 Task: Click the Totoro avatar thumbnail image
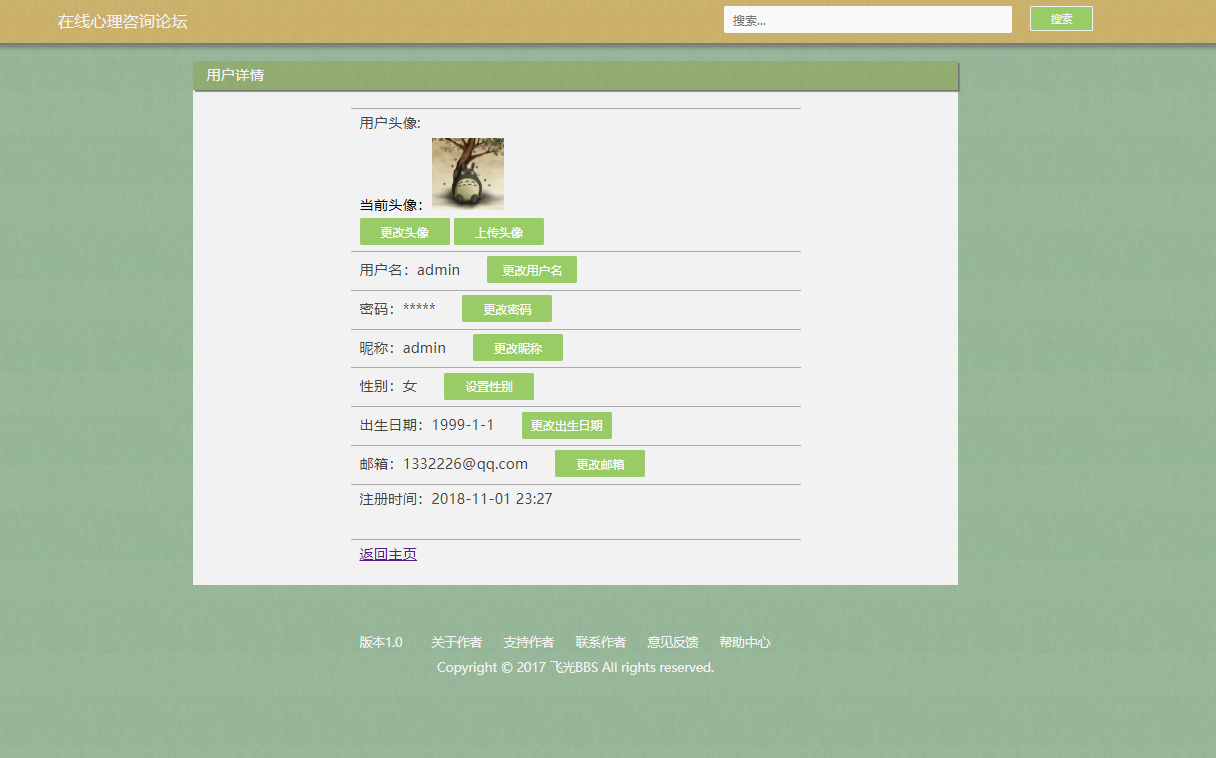click(467, 172)
